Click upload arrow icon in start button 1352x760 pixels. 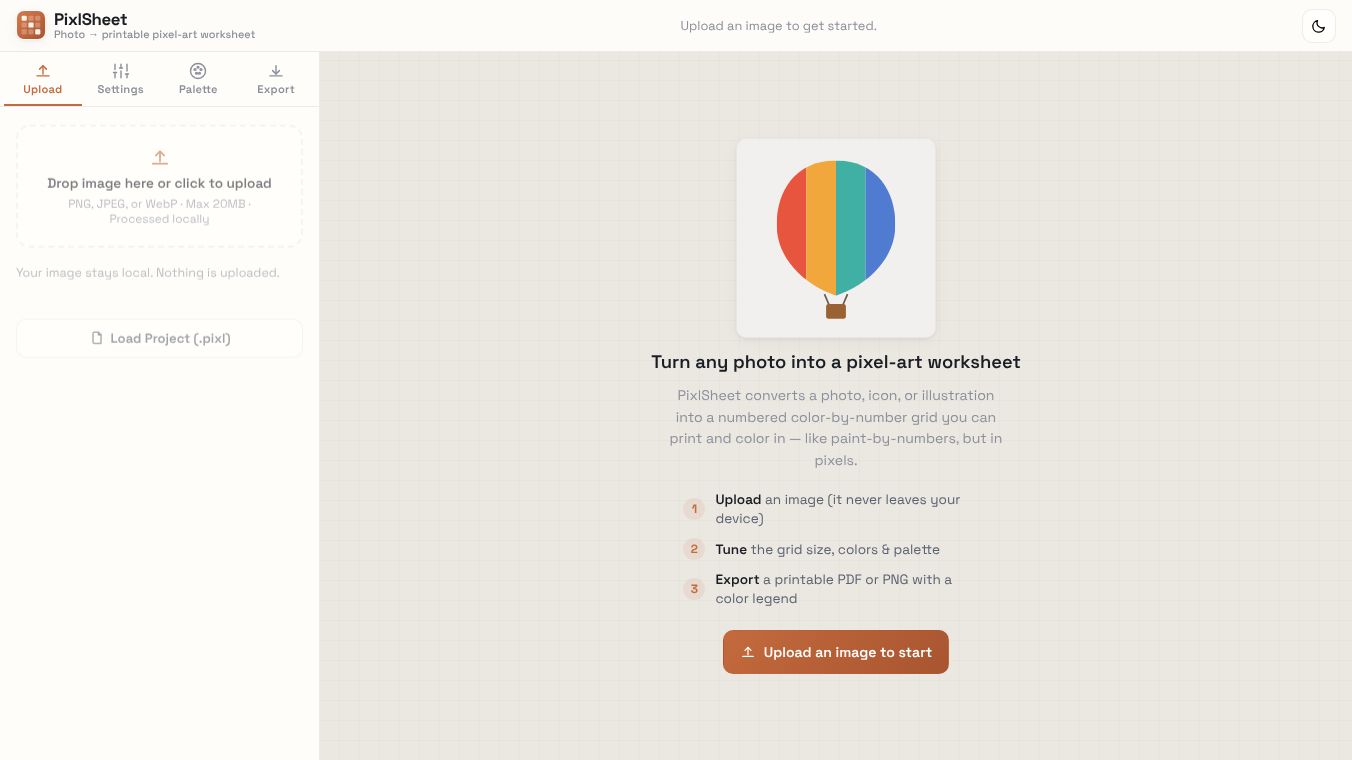coord(747,652)
